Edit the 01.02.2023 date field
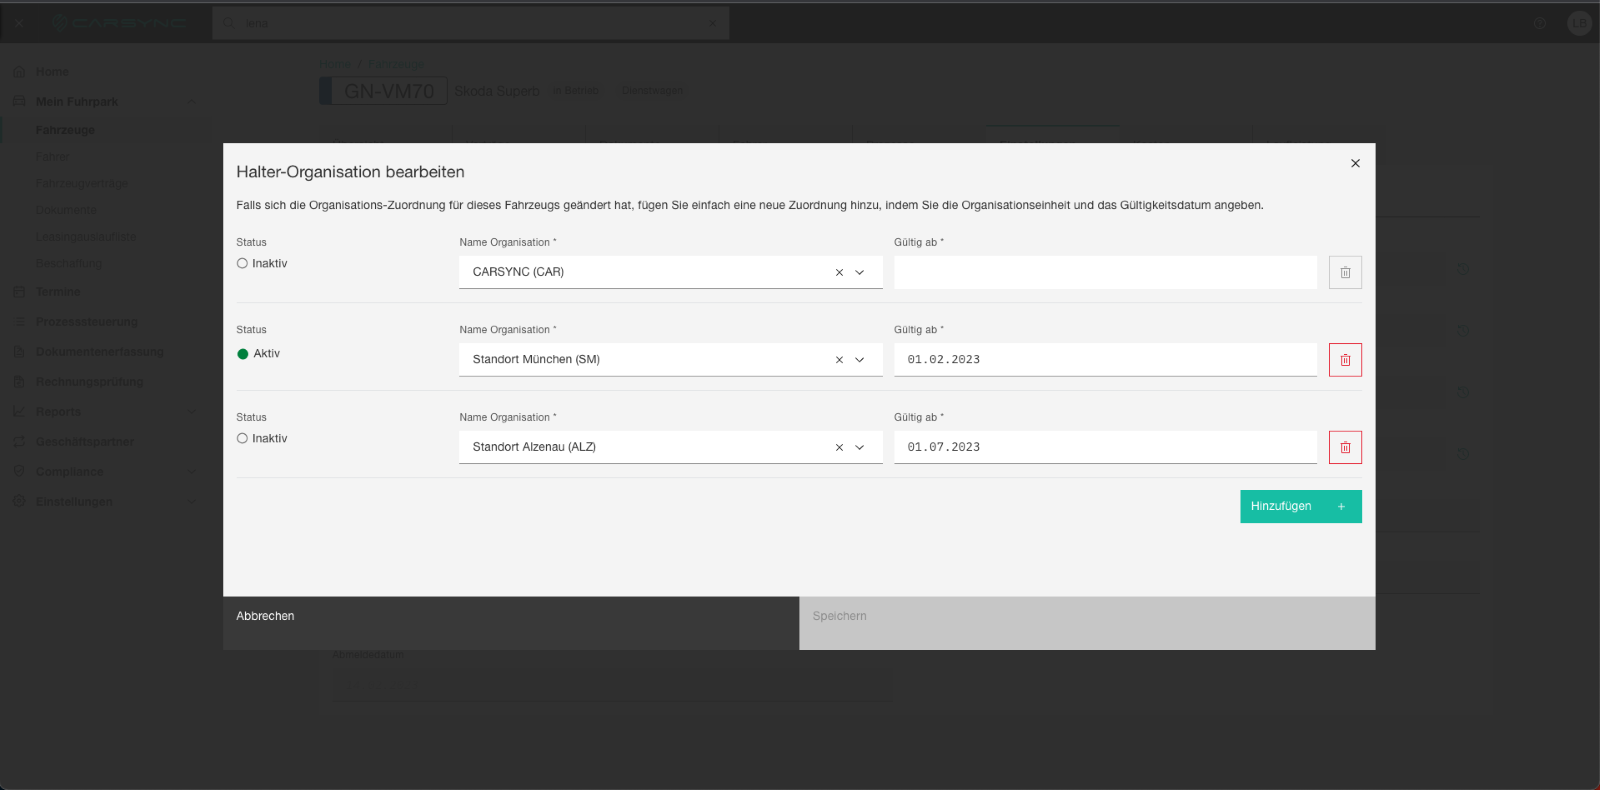This screenshot has width=1600, height=790. click(1105, 360)
